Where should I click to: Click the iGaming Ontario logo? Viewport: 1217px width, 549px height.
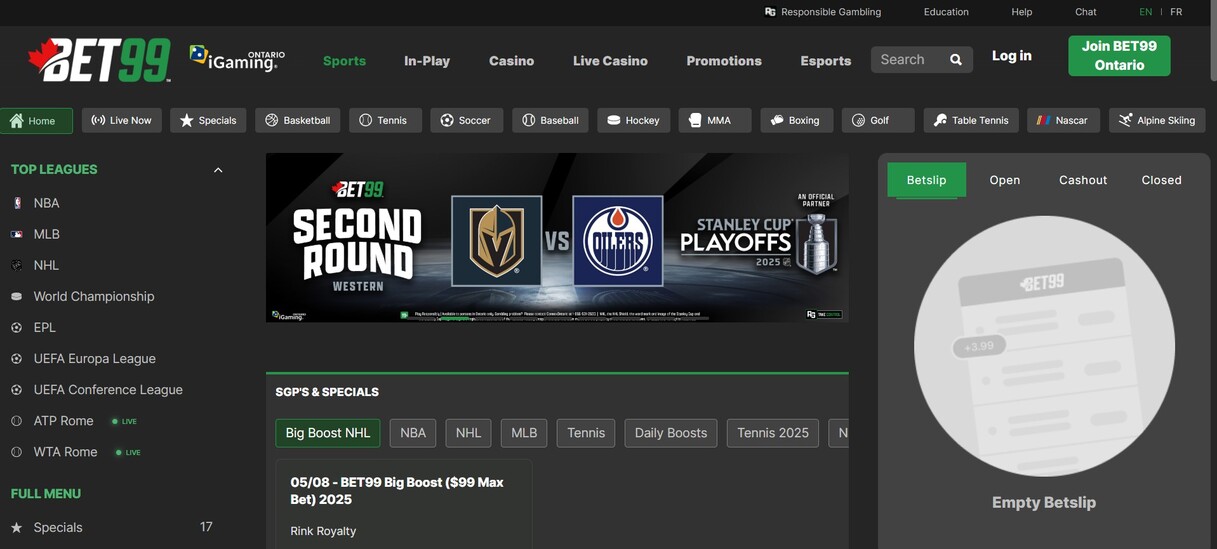237,59
